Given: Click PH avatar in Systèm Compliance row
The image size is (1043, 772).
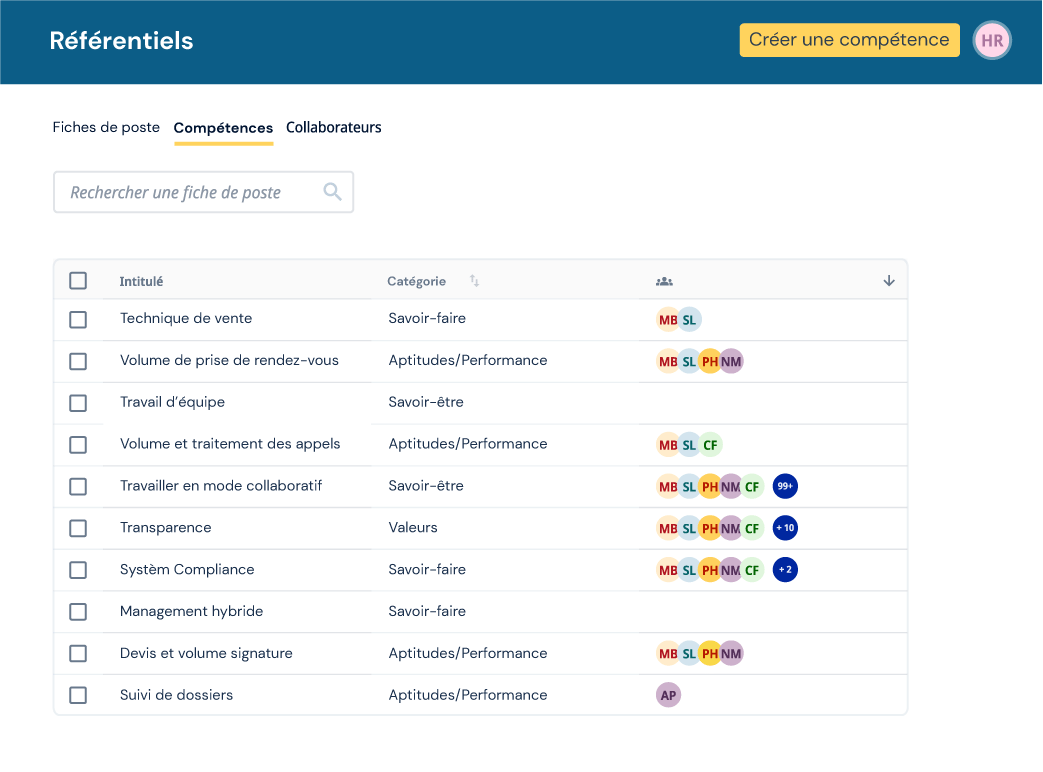Looking at the screenshot, I should tap(710, 571).
